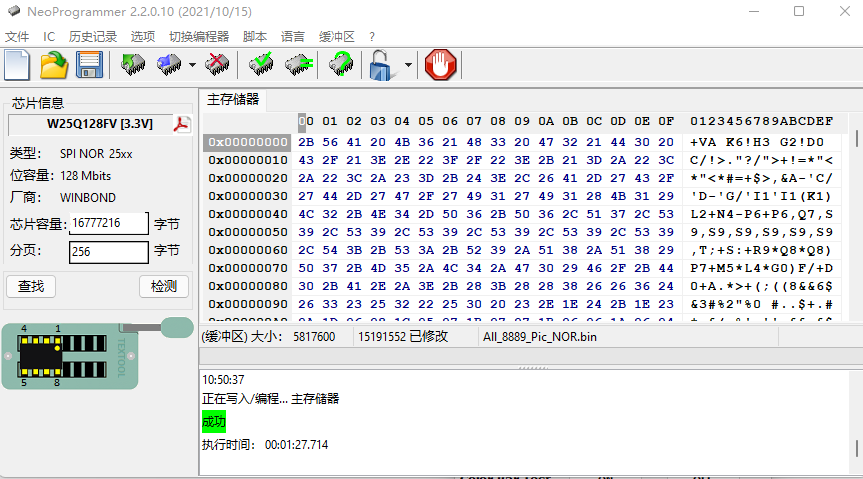
Task: Open the 缓冲区 menu
Action: click(337, 36)
